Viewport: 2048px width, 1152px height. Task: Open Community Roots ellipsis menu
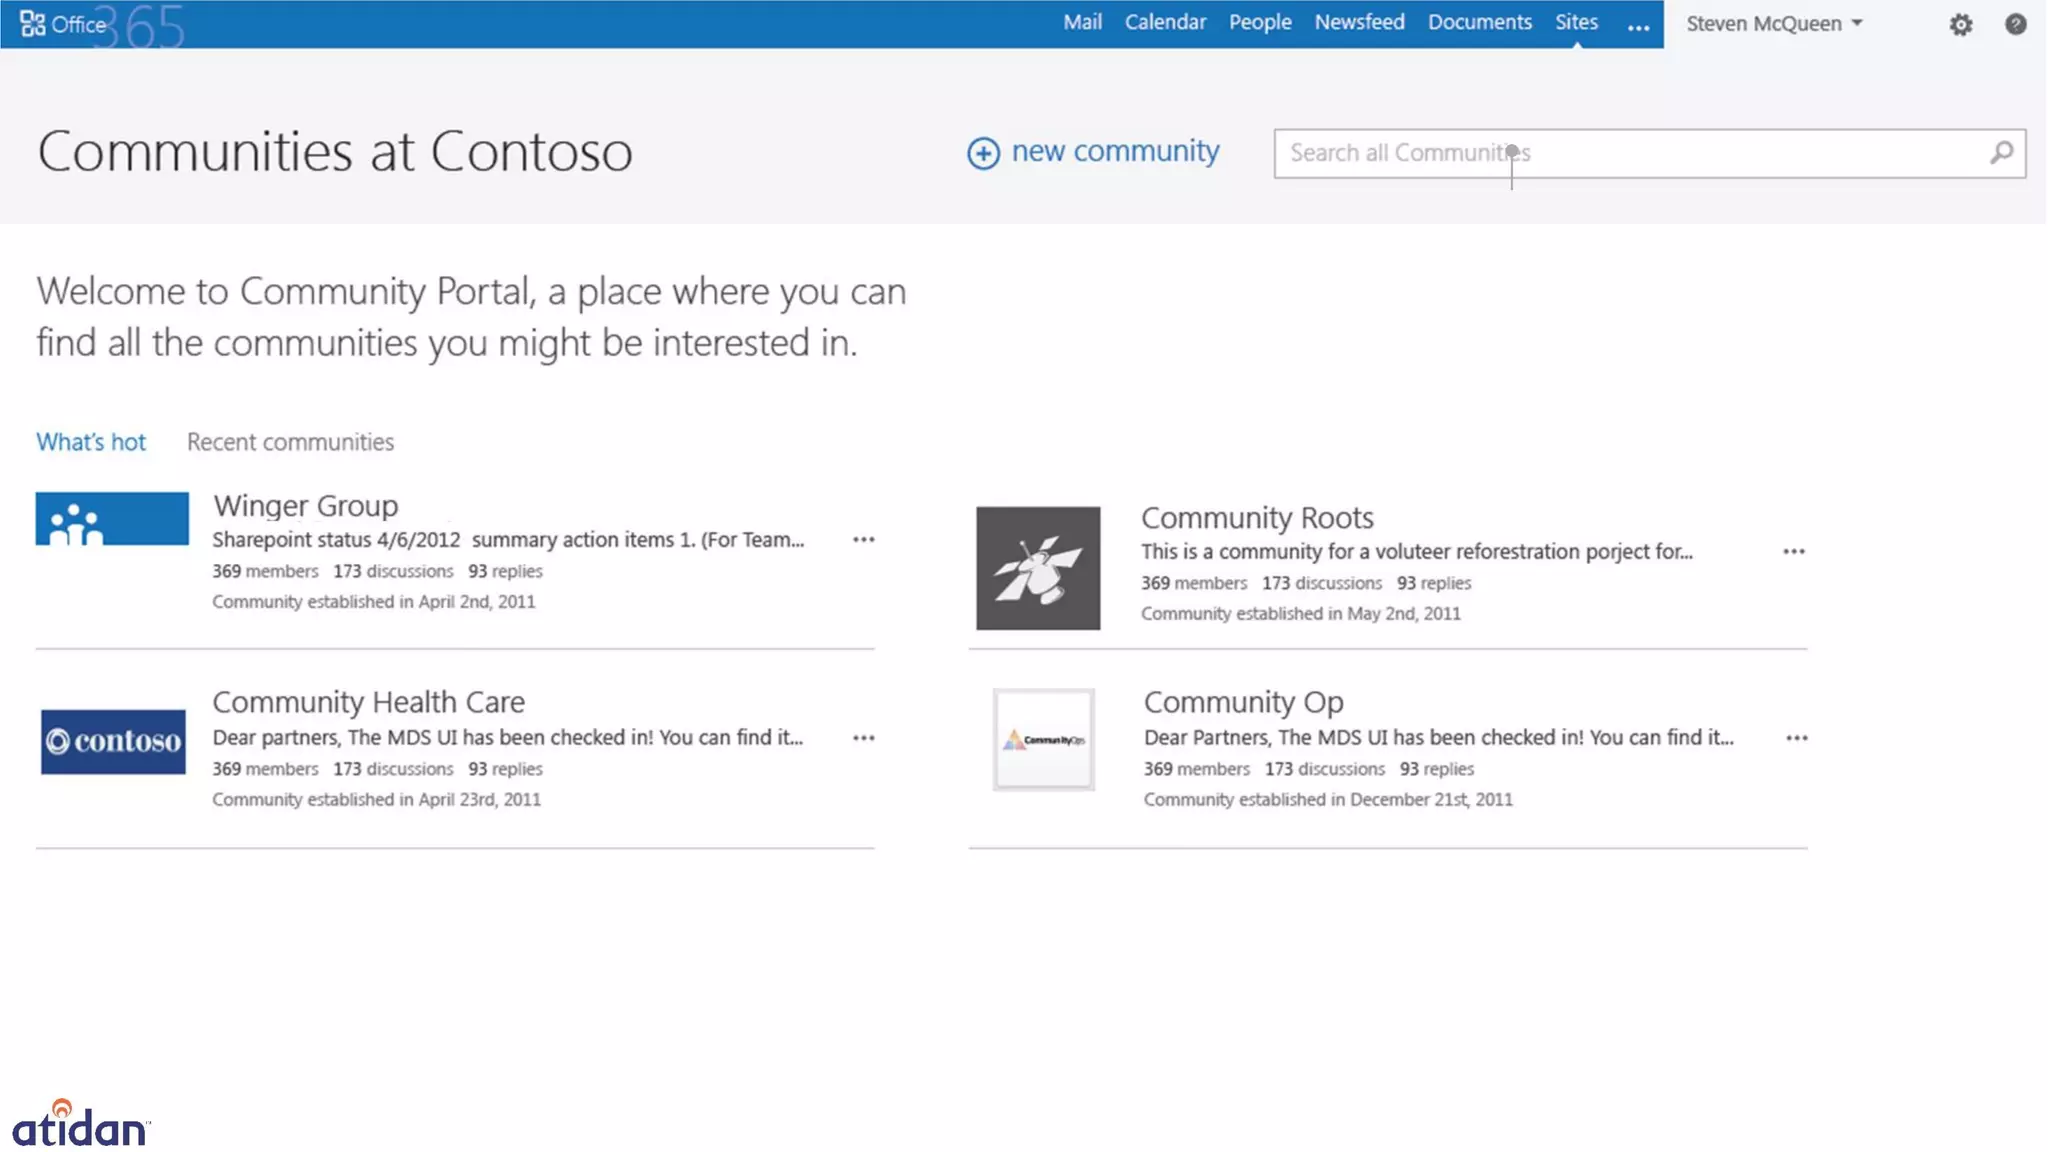point(1793,552)
